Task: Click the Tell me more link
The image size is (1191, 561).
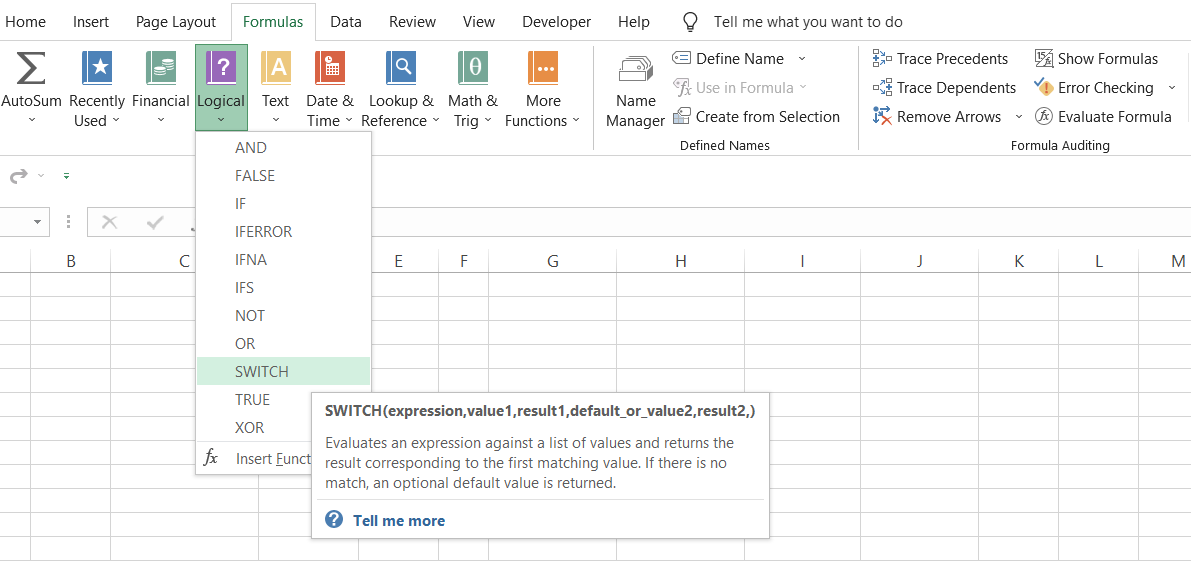Action: click(x=398, y=521)
